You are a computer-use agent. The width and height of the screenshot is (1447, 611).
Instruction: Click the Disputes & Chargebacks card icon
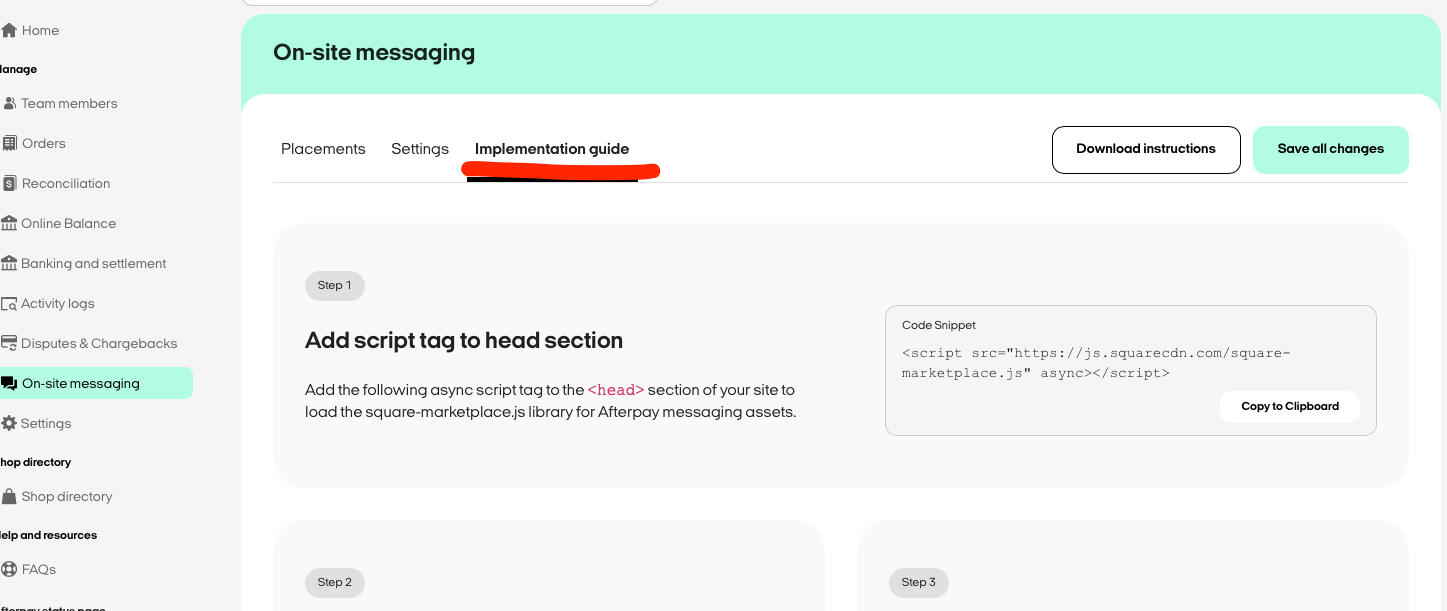pyautogui.click(x=9, y=343)
